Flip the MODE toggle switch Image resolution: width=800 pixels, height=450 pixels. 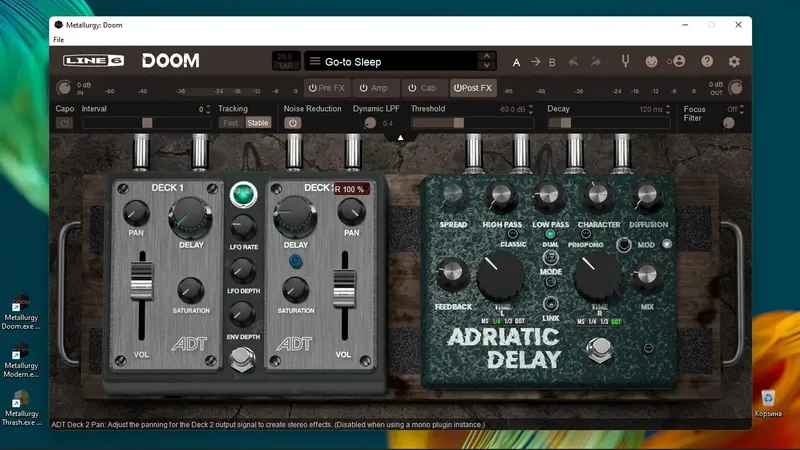pyautogui.click(x=550, y=257)
